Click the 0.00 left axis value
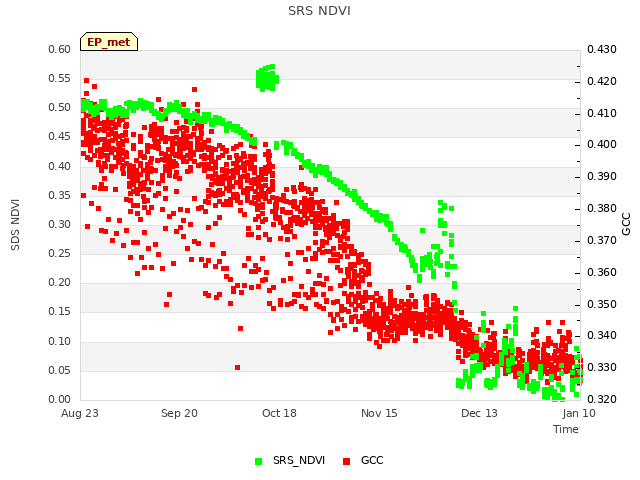This screenshot has width=640, height=480. (60, 399)
